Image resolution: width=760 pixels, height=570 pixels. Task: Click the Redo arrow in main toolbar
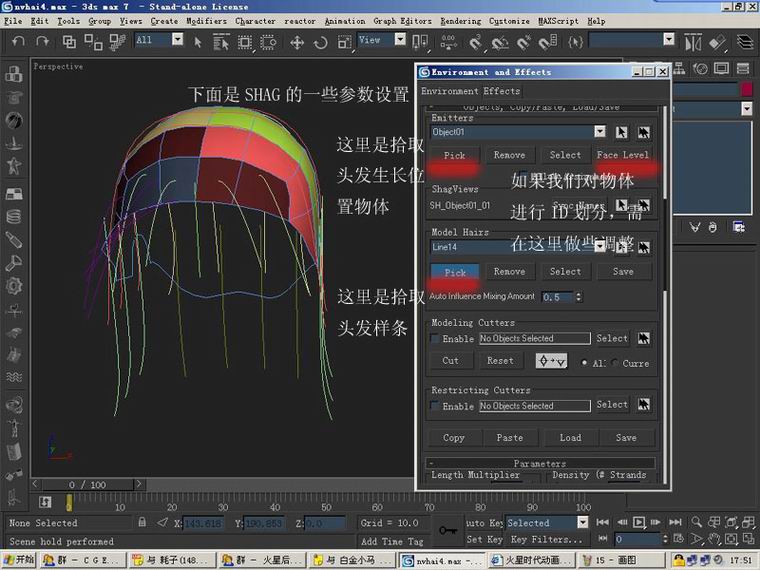tap(43, 42)
